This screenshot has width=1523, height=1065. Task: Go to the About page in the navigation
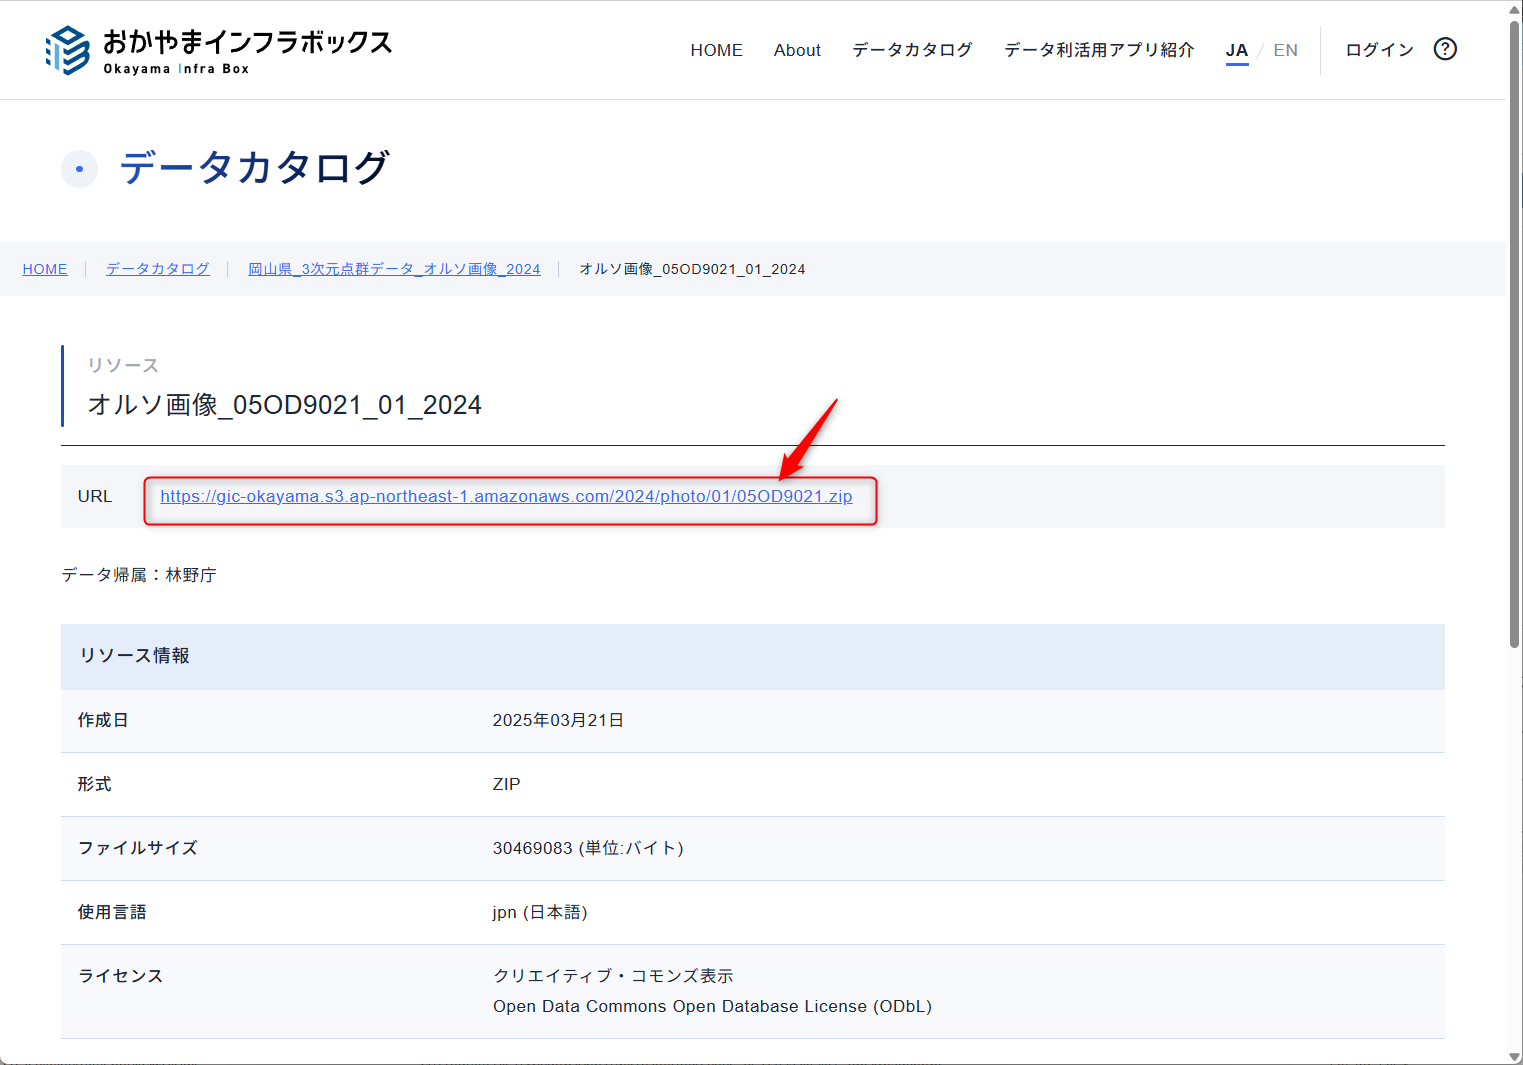click(797, 50)
